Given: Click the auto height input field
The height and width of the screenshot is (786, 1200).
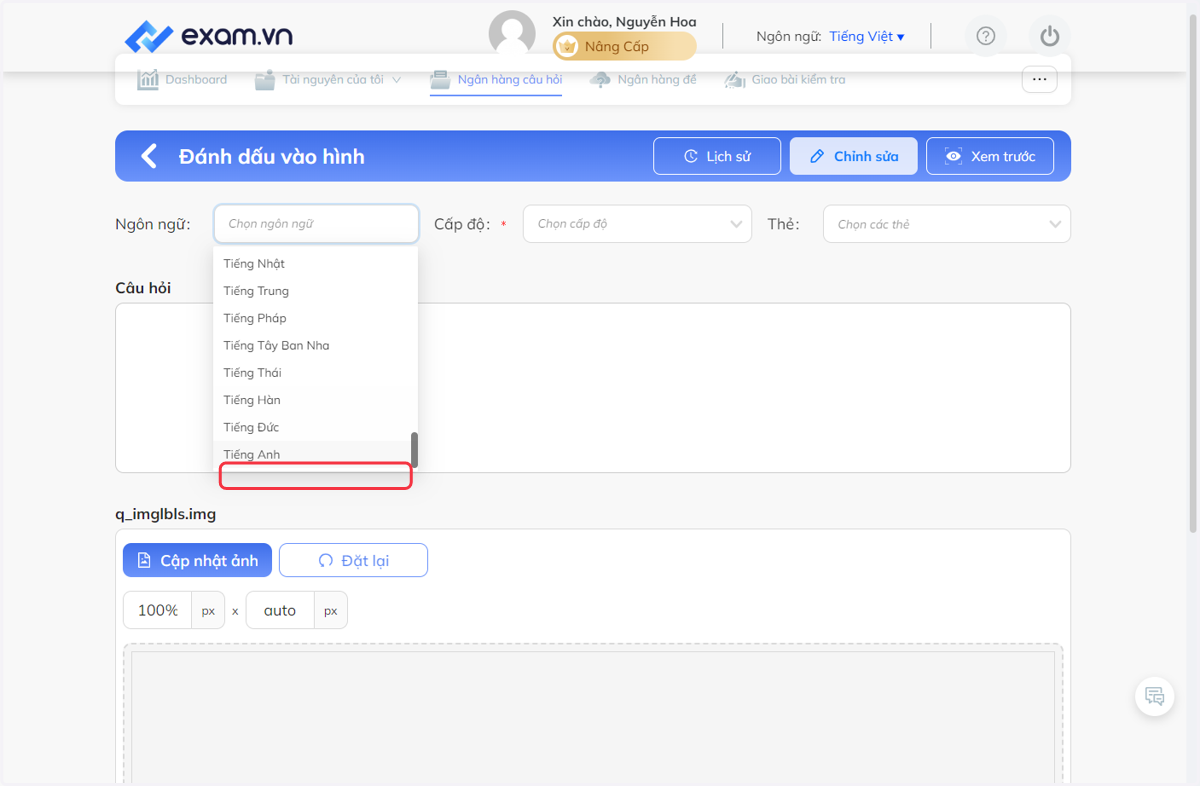Looking at the screenshot, I should (280, 610).
